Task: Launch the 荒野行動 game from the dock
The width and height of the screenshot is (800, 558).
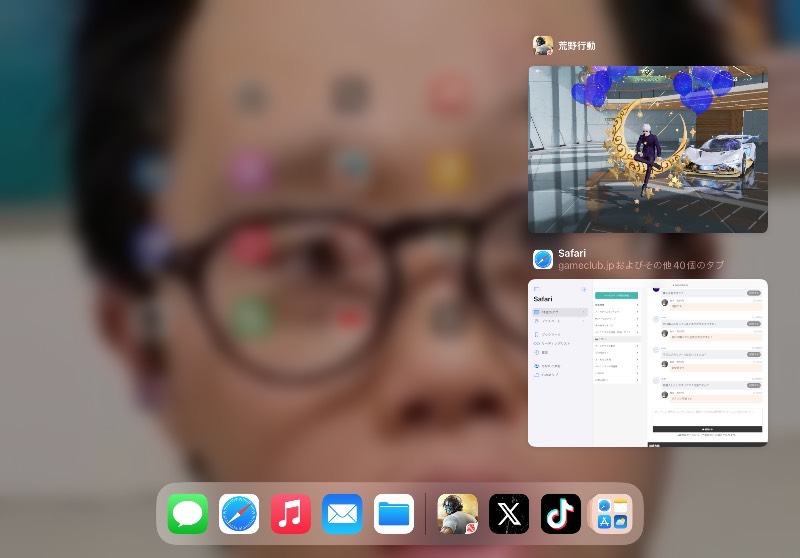Action: click(x=458, y=514)
